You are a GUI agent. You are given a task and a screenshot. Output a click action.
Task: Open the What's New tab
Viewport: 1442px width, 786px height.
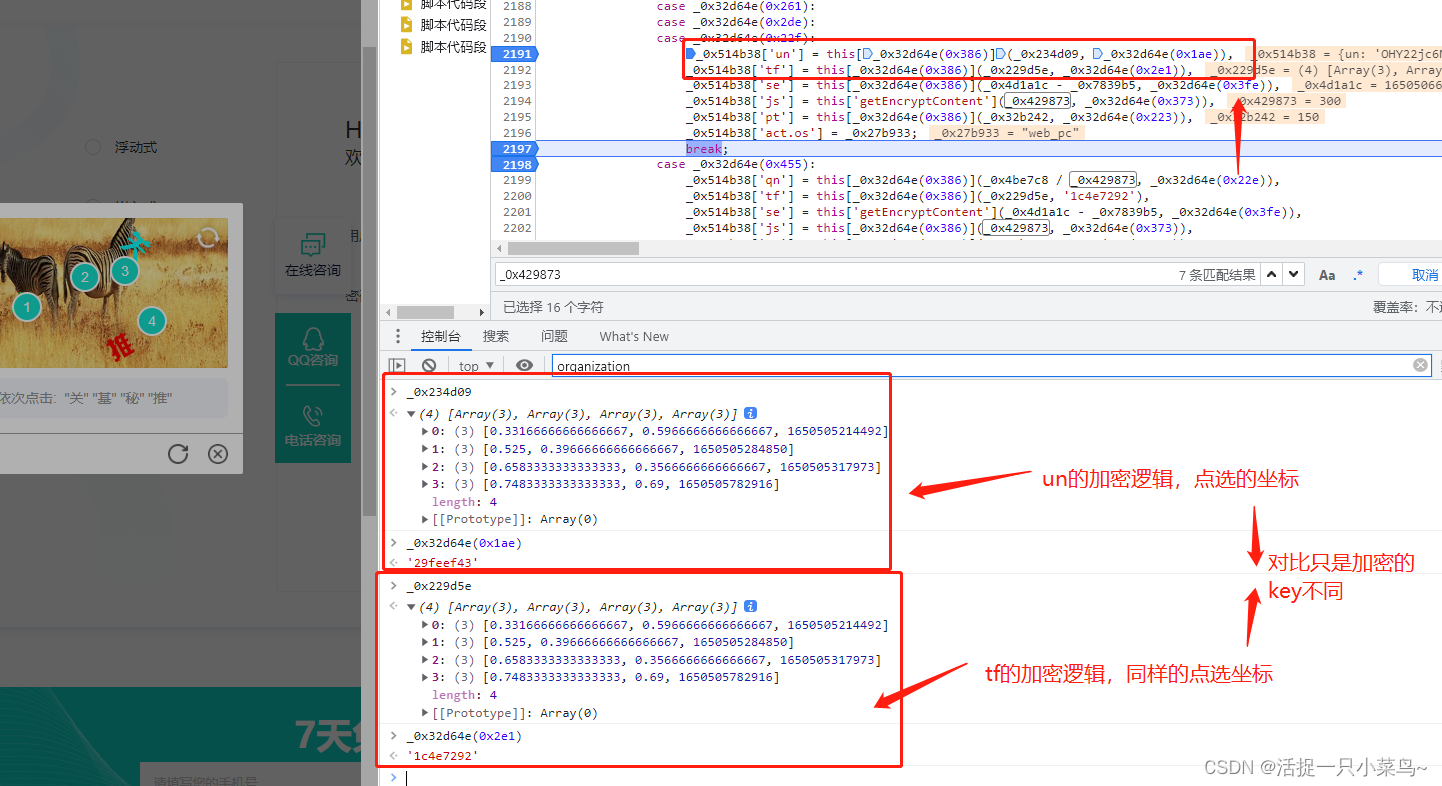pyautogui.click(x=634, y=336)
